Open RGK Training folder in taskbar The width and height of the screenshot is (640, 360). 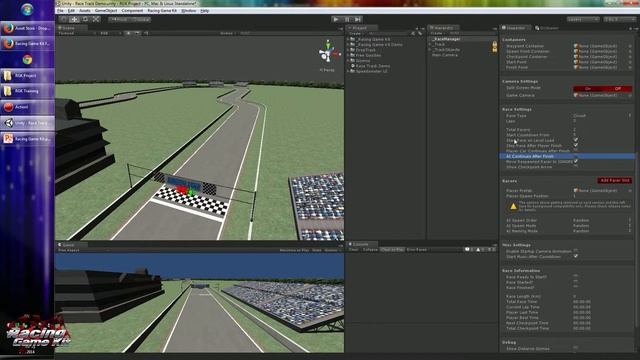27,91
